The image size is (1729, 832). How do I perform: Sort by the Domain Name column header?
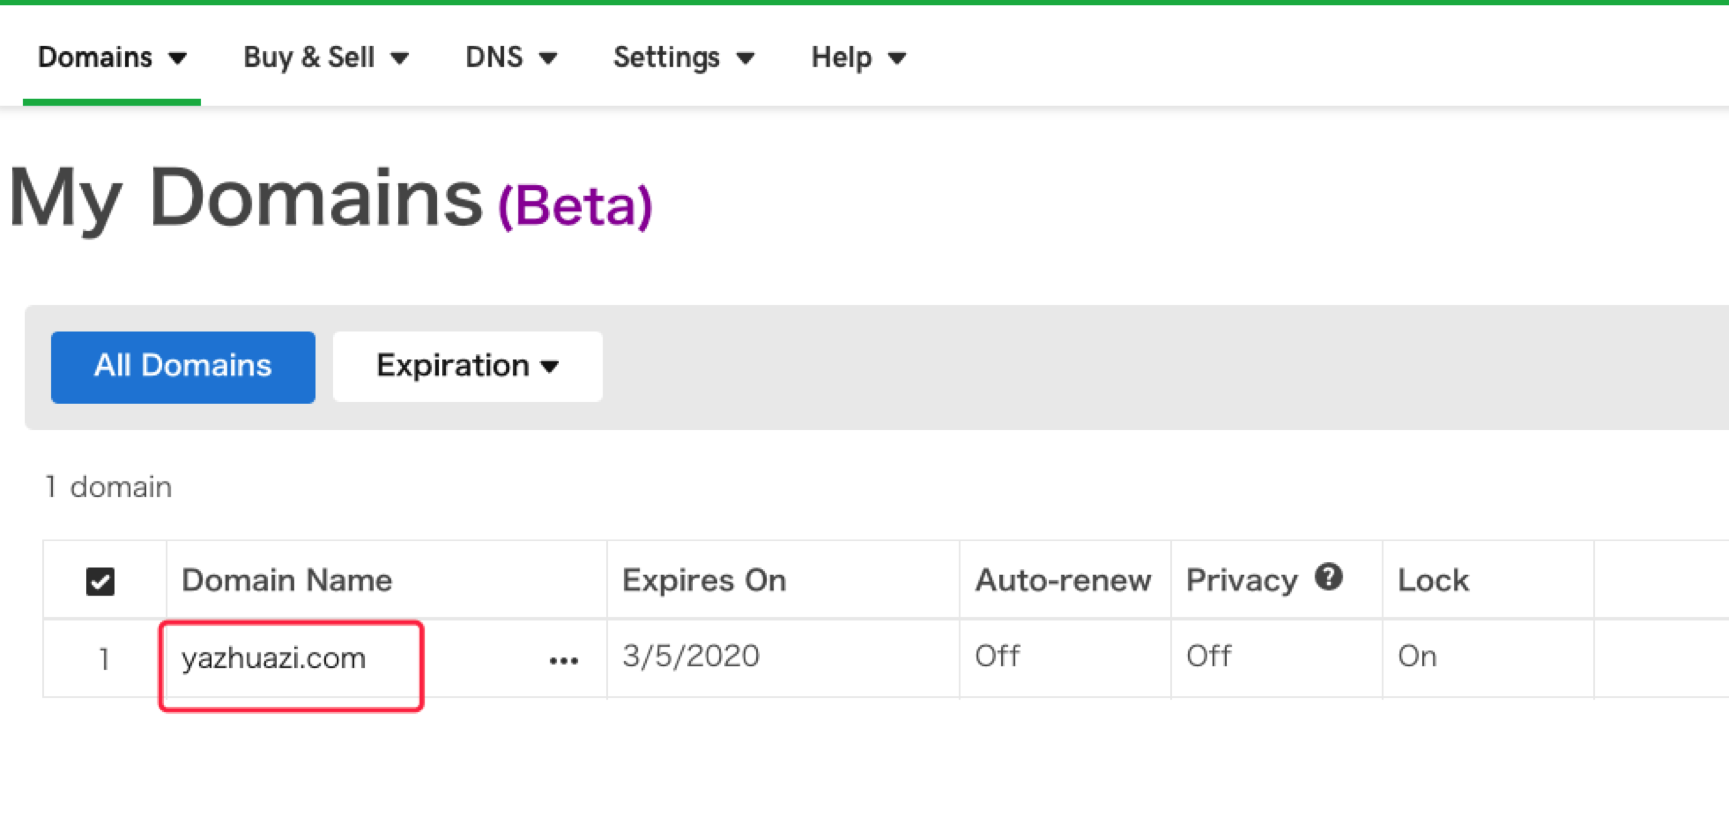(287, 580)
